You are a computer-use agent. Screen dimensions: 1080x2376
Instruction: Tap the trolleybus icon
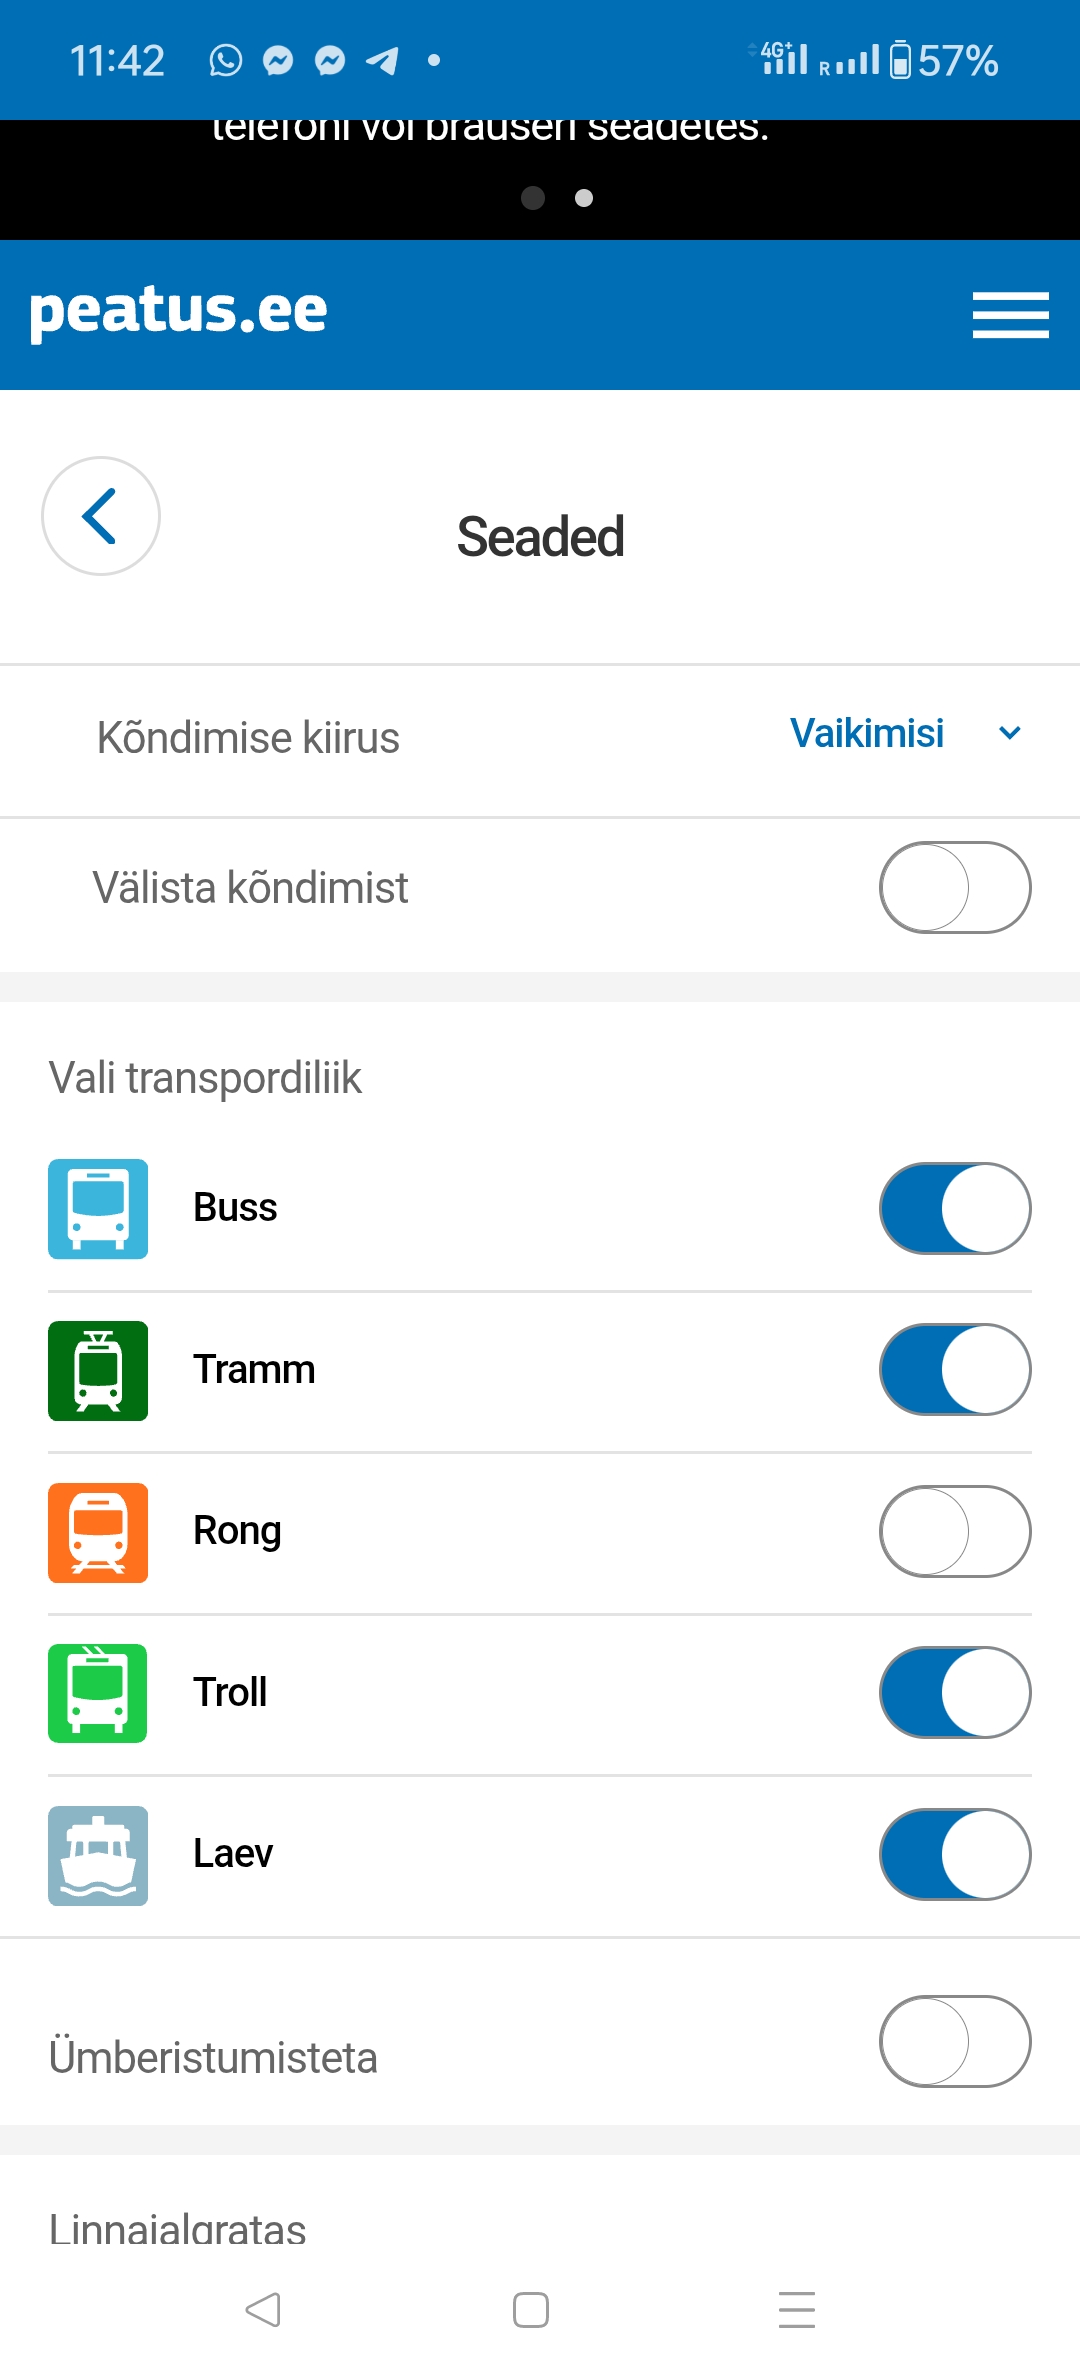[98, 1693]
